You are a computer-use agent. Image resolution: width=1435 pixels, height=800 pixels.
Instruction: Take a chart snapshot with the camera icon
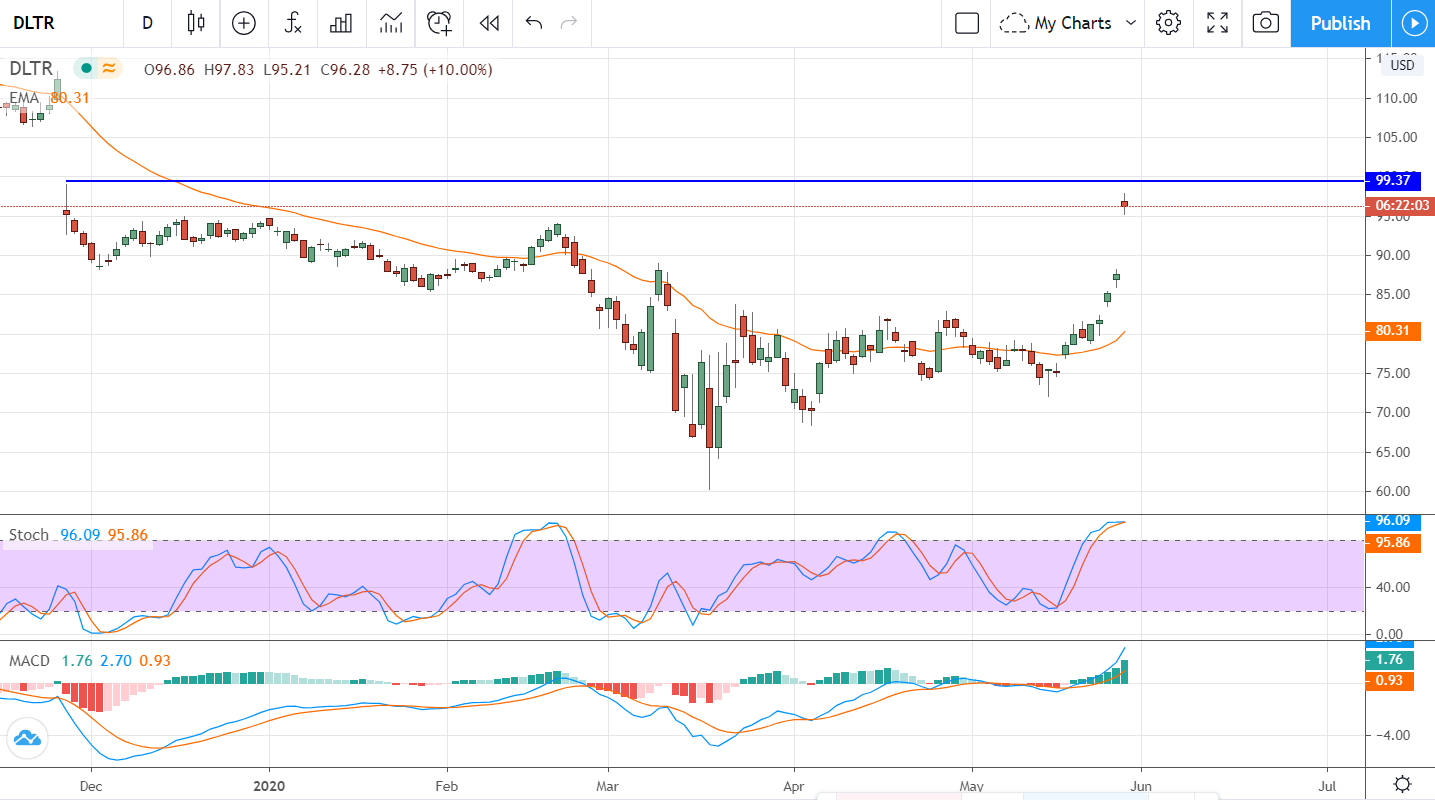[x=1266, y=23]
